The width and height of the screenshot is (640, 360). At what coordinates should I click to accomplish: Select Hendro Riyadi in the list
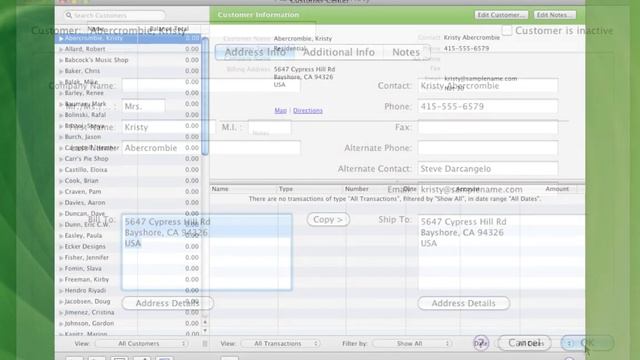(x=128, y=291)
